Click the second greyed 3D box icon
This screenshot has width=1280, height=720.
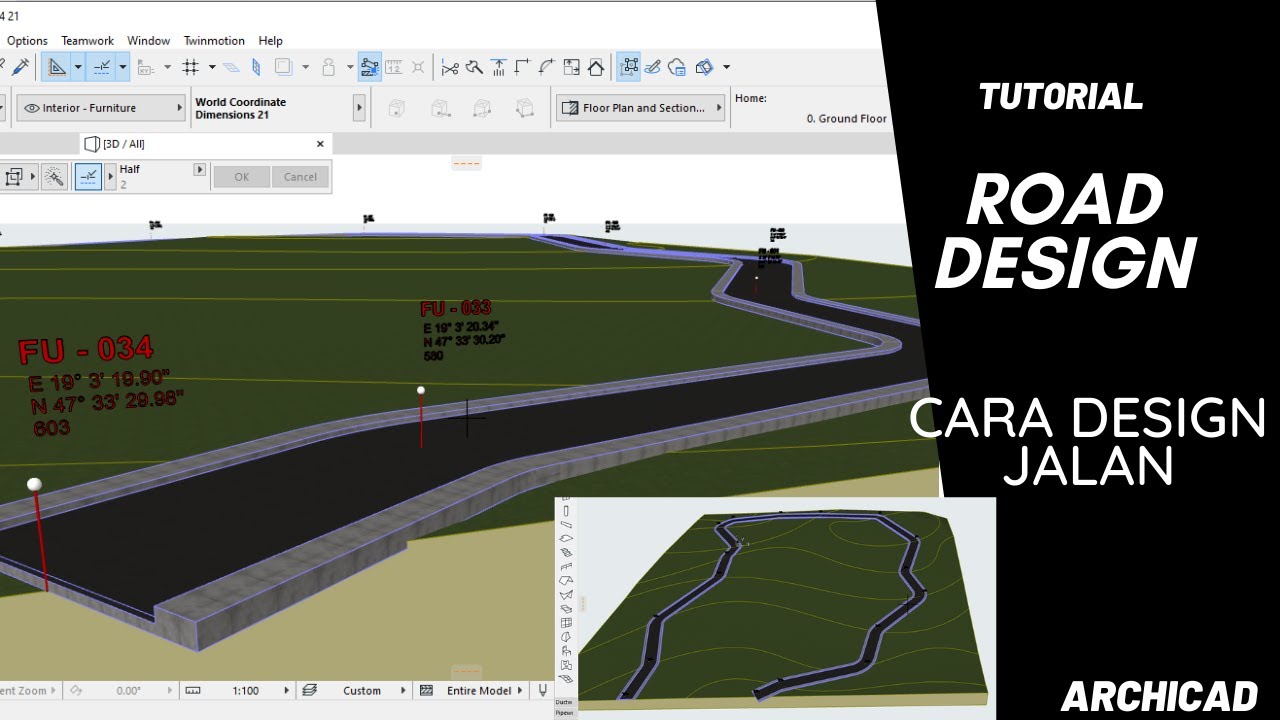click(x=439, y=108)
